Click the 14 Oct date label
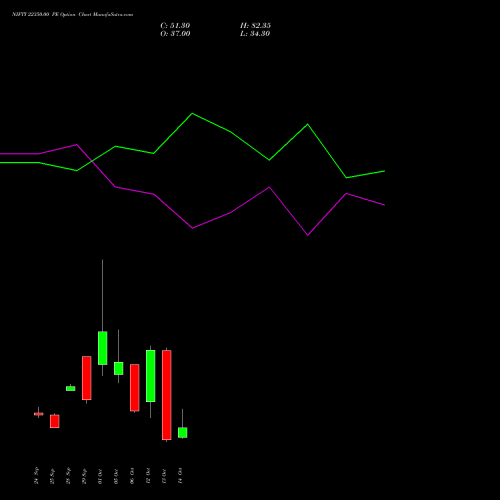 181,476
